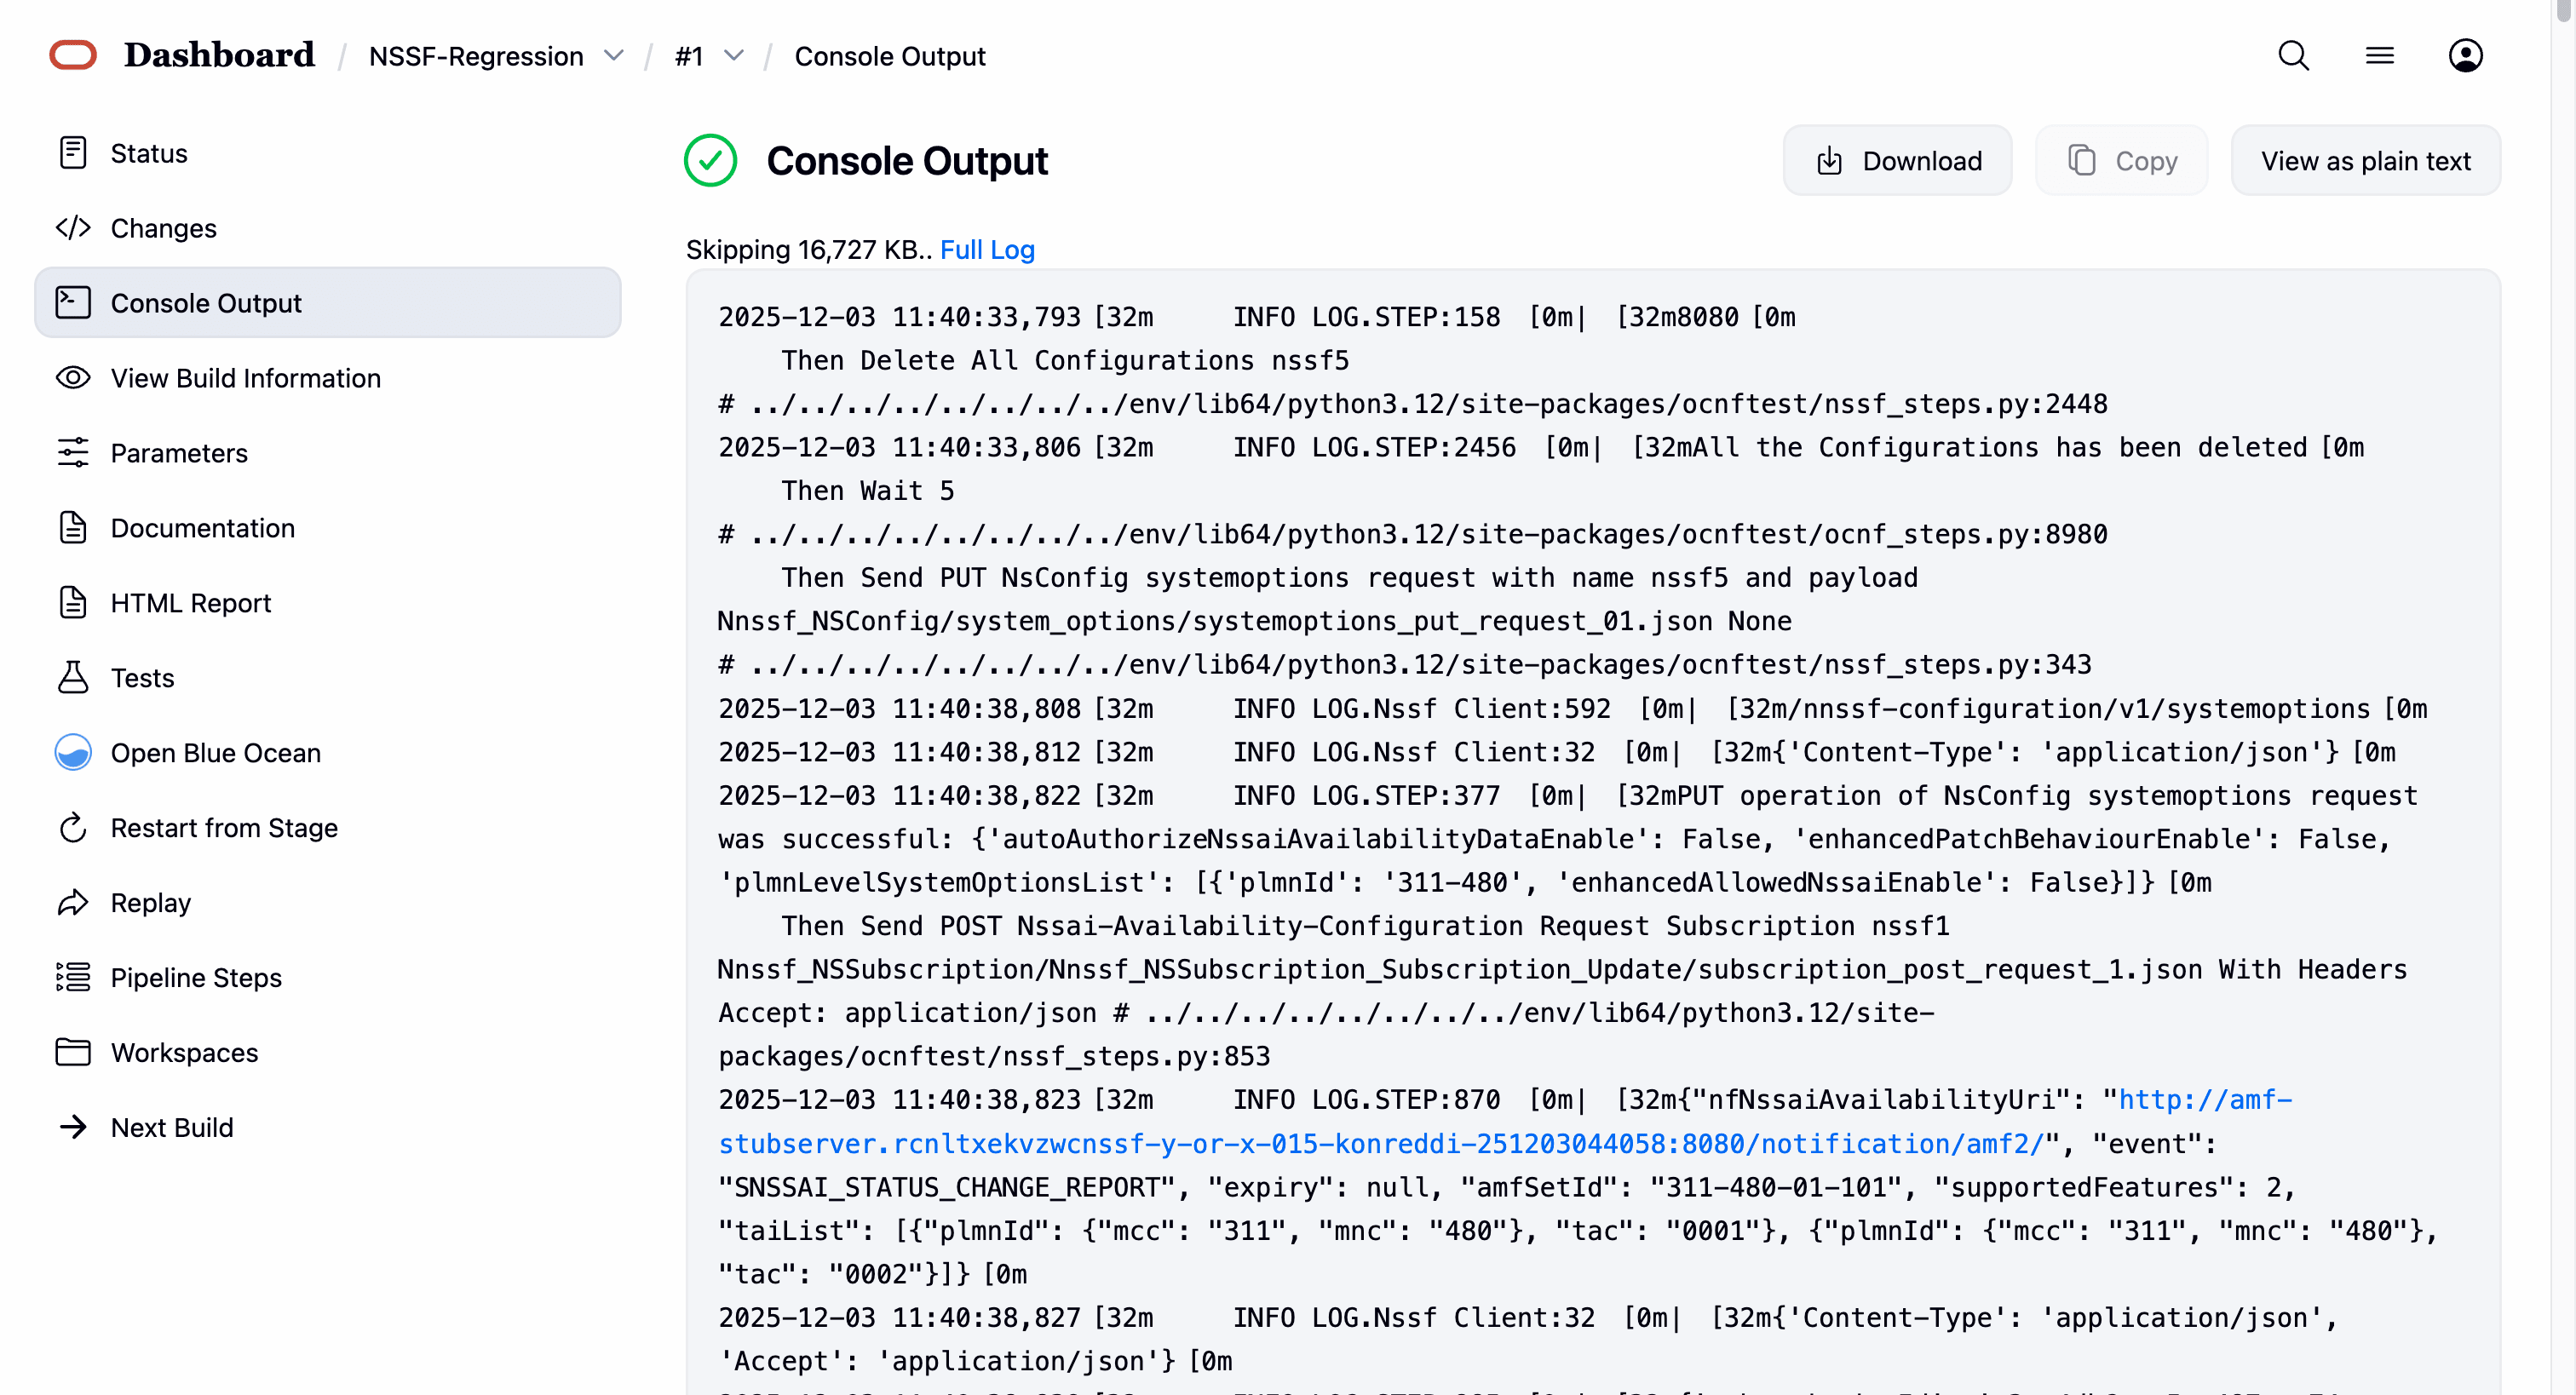This screenshot has width=2576, height=1395.
Task: Open the amf-stubserver notification URL link
Action: [1380, 1143]
